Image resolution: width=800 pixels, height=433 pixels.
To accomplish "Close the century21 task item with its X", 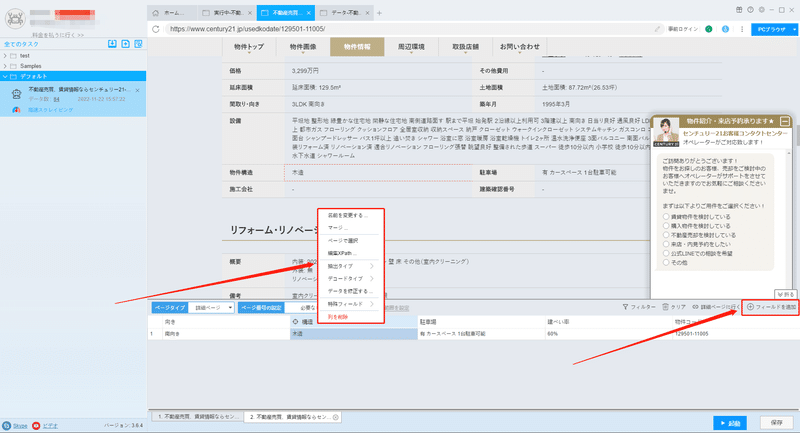I will point(138,90).
